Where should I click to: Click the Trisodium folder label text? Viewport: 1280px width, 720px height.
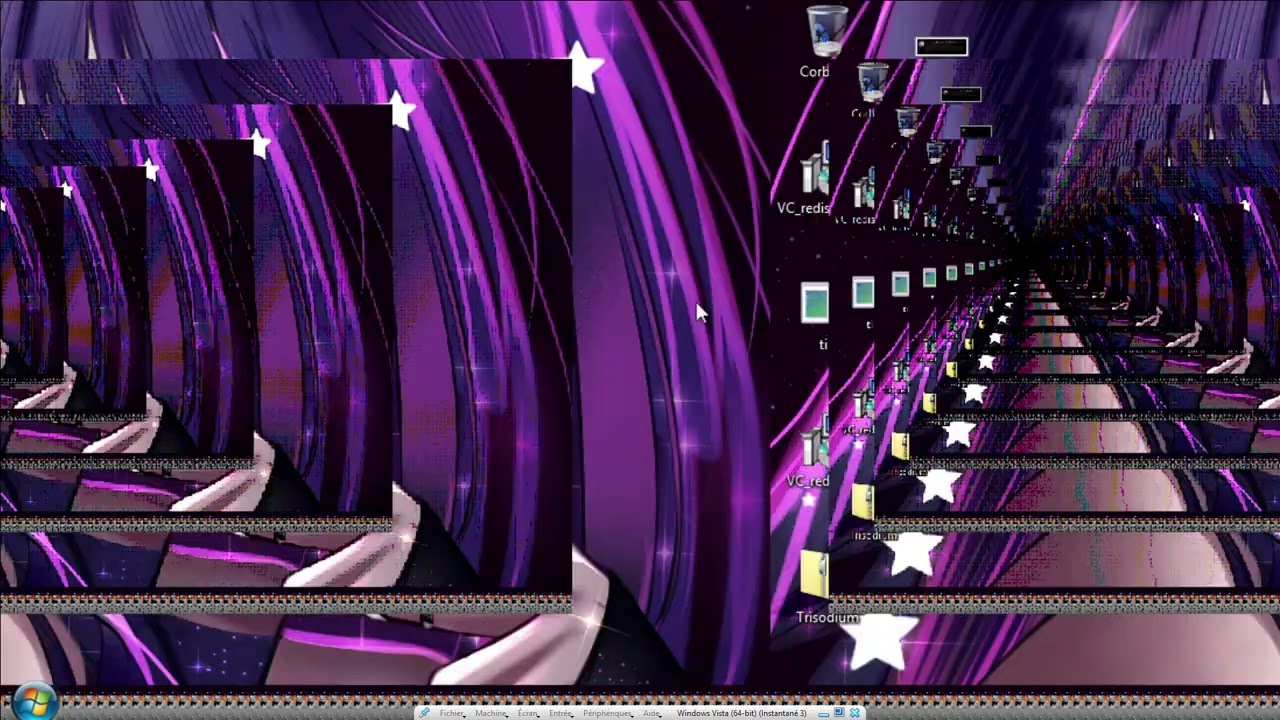(x=828, y=618)
